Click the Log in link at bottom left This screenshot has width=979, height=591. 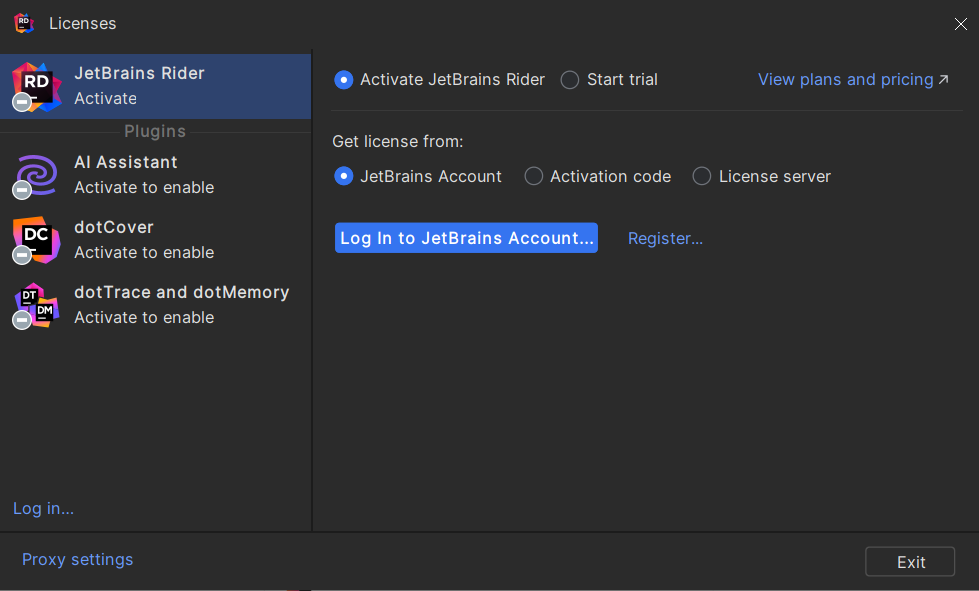[x=43, y=508]
